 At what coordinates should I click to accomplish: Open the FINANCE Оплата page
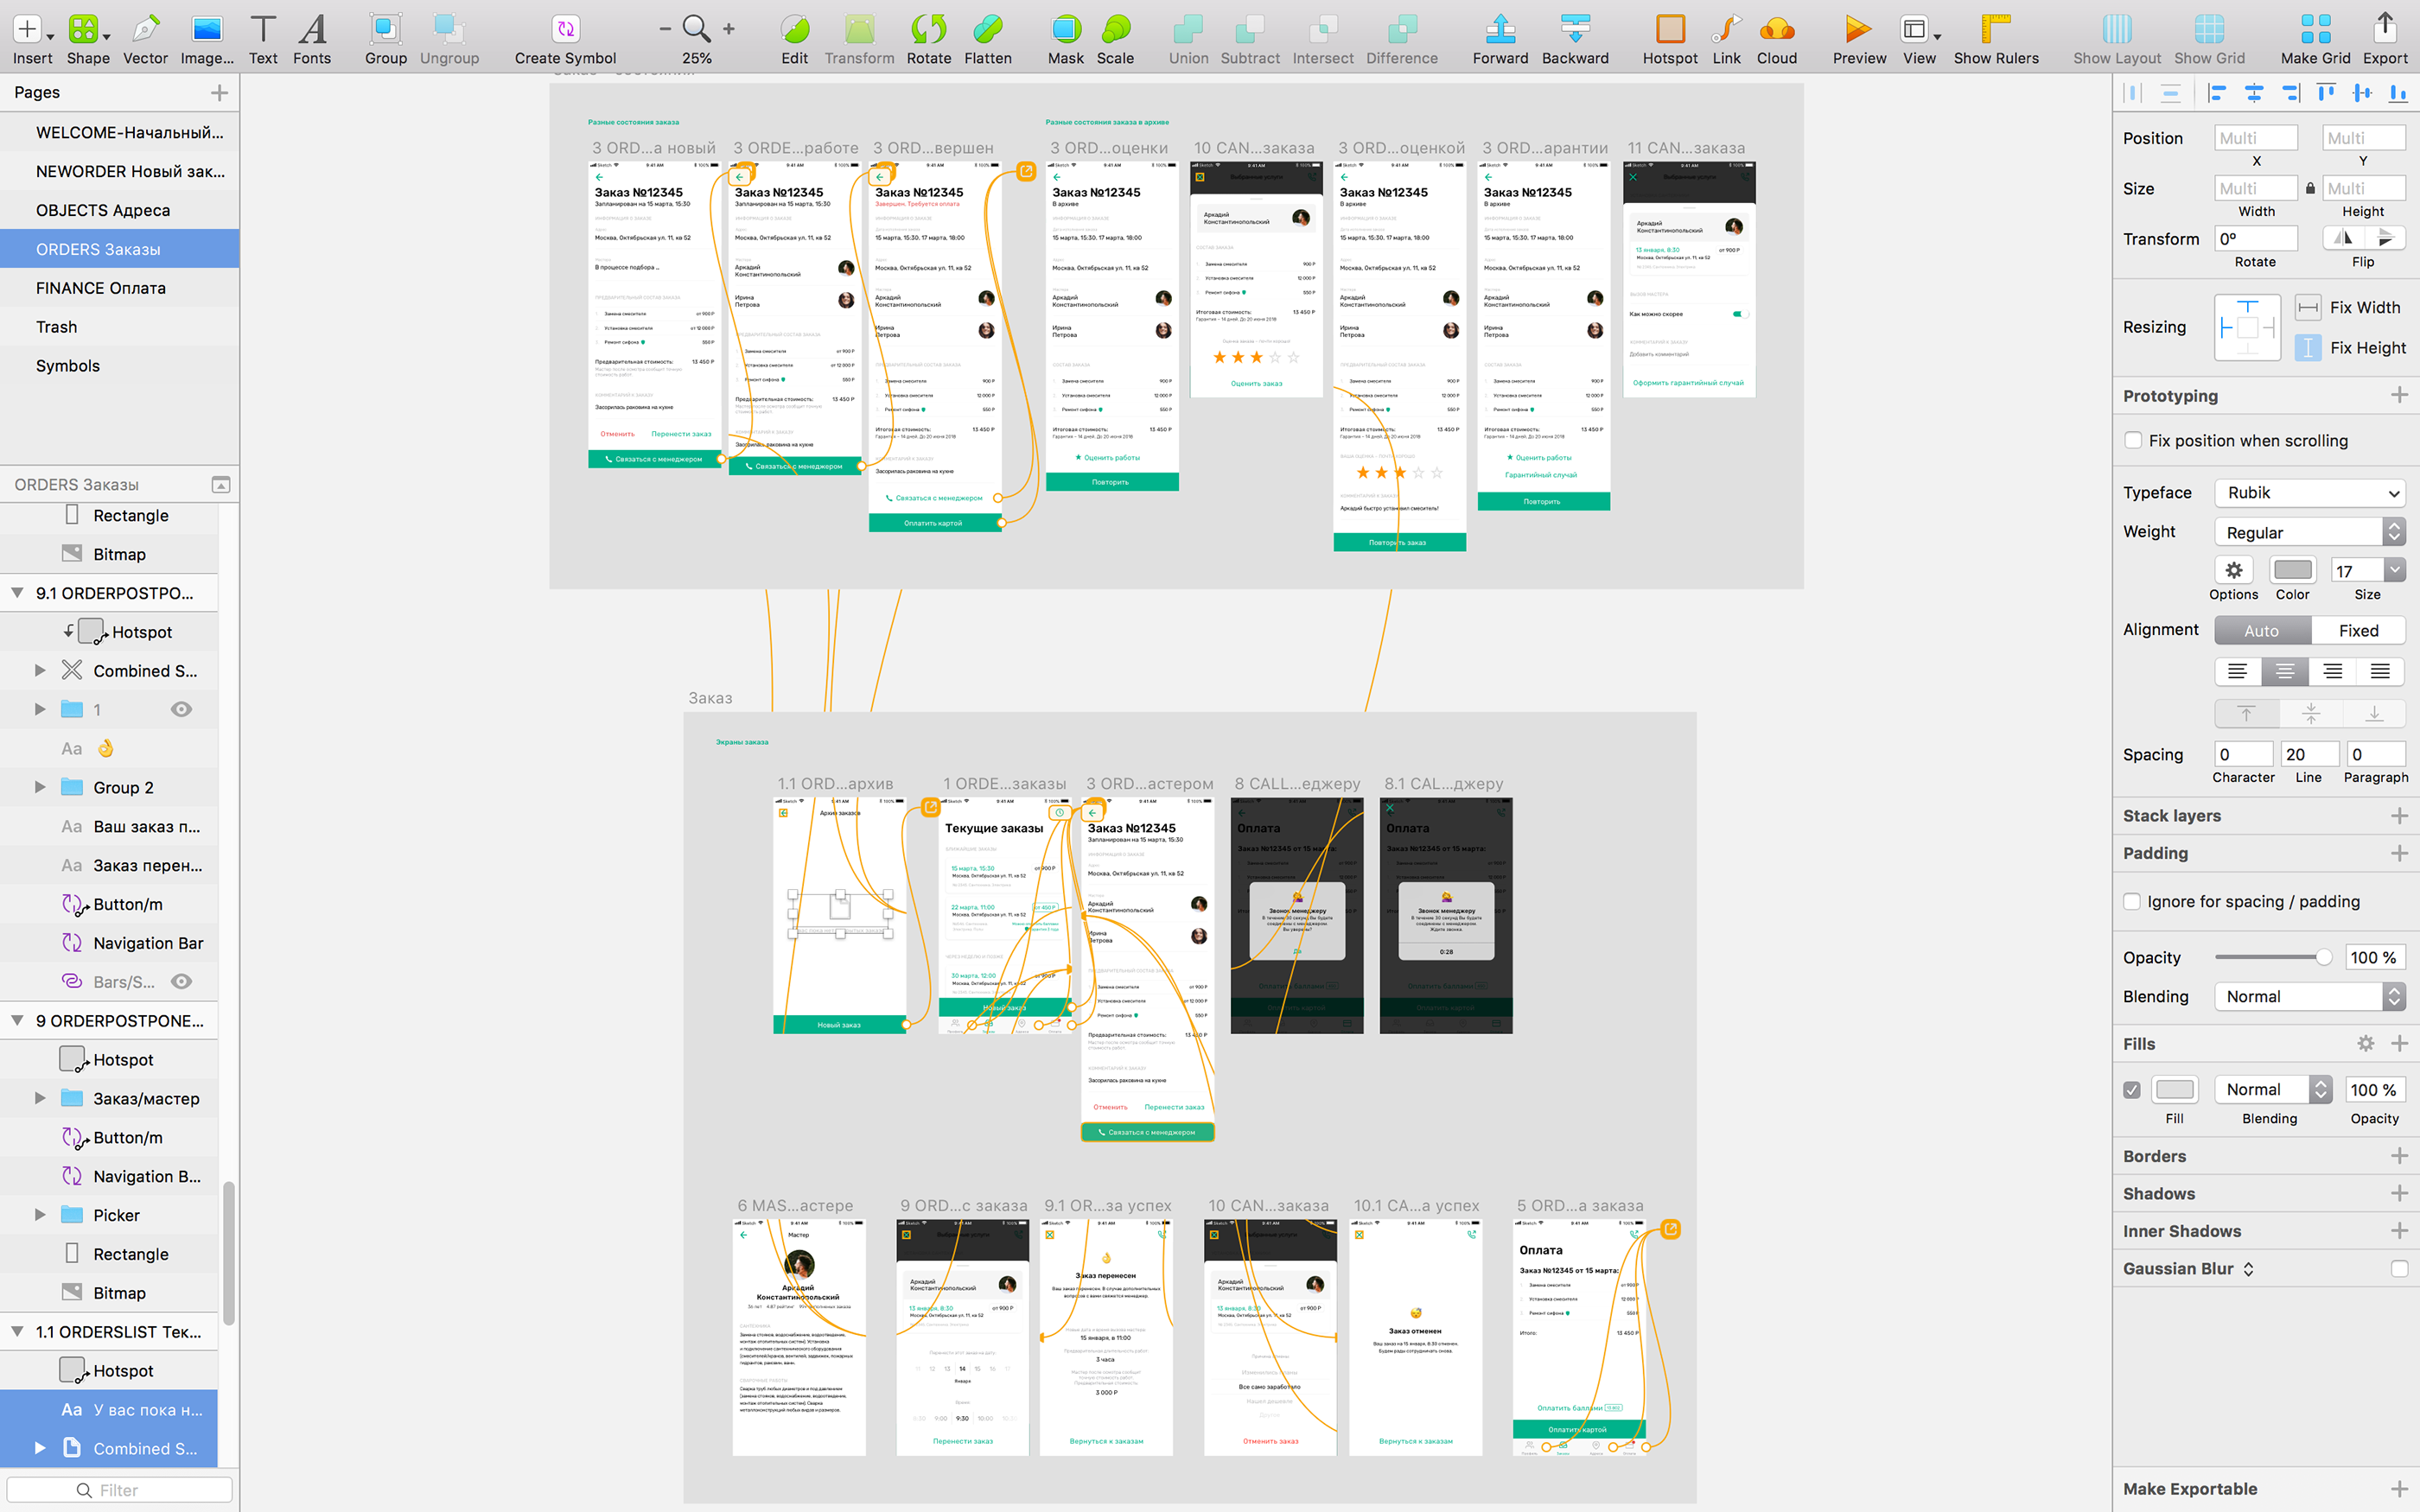101,288
